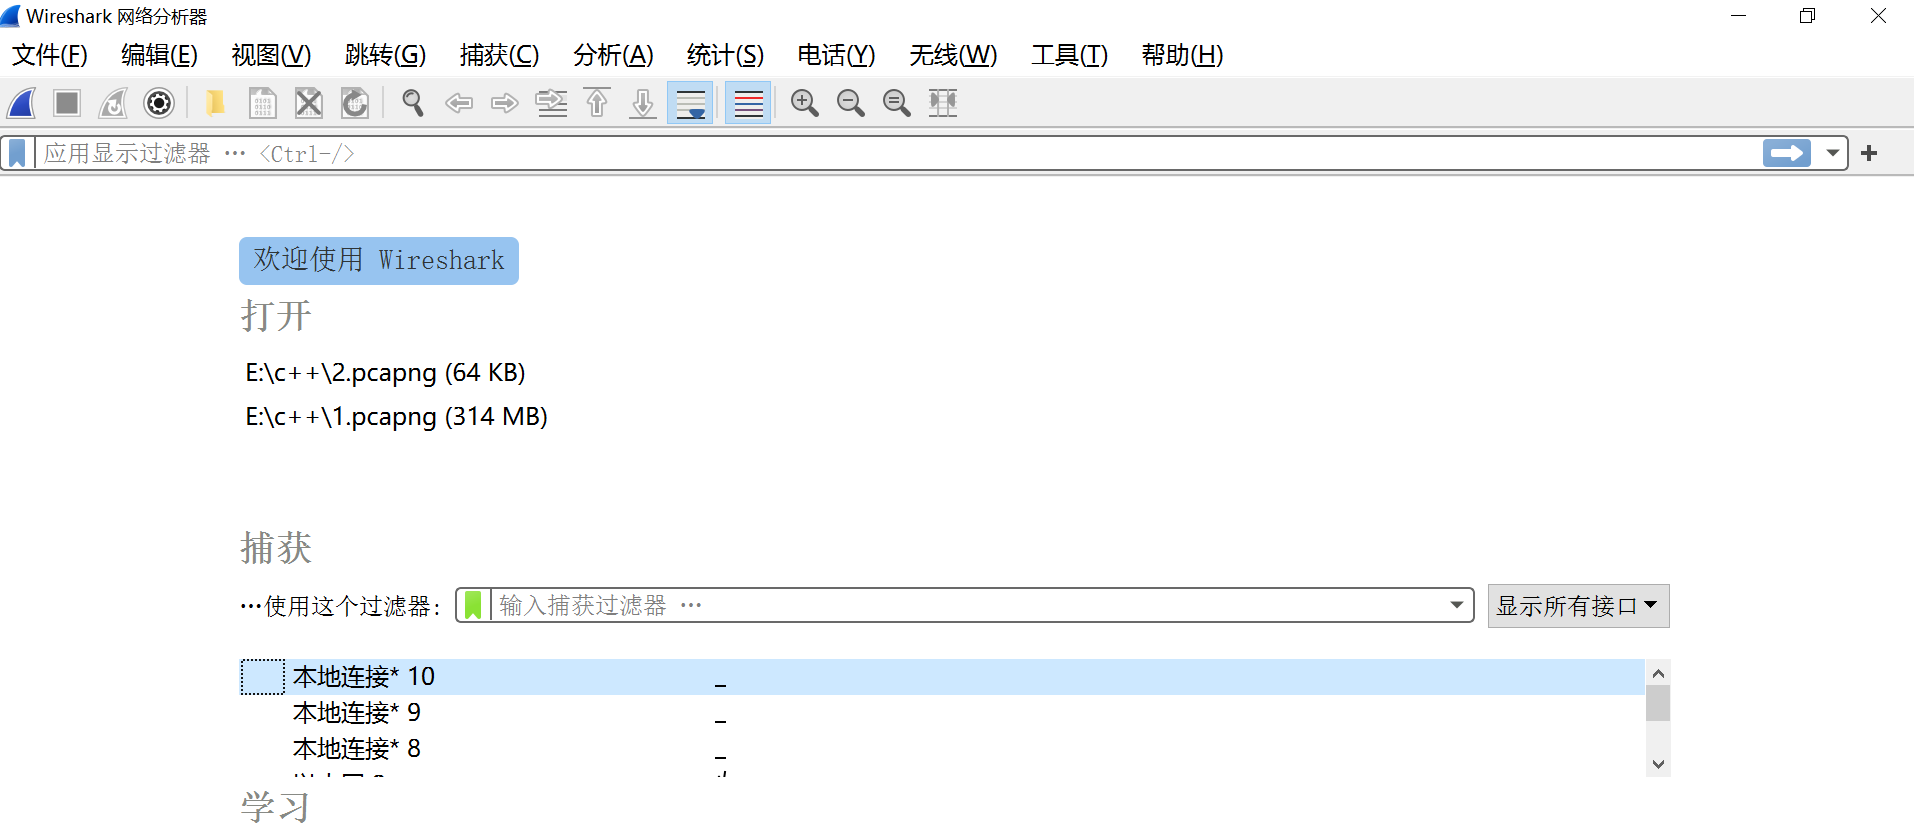Screen dimensions: 1914x839
Task: Select interface 本地连接* 10
Action: pos(943,677)
